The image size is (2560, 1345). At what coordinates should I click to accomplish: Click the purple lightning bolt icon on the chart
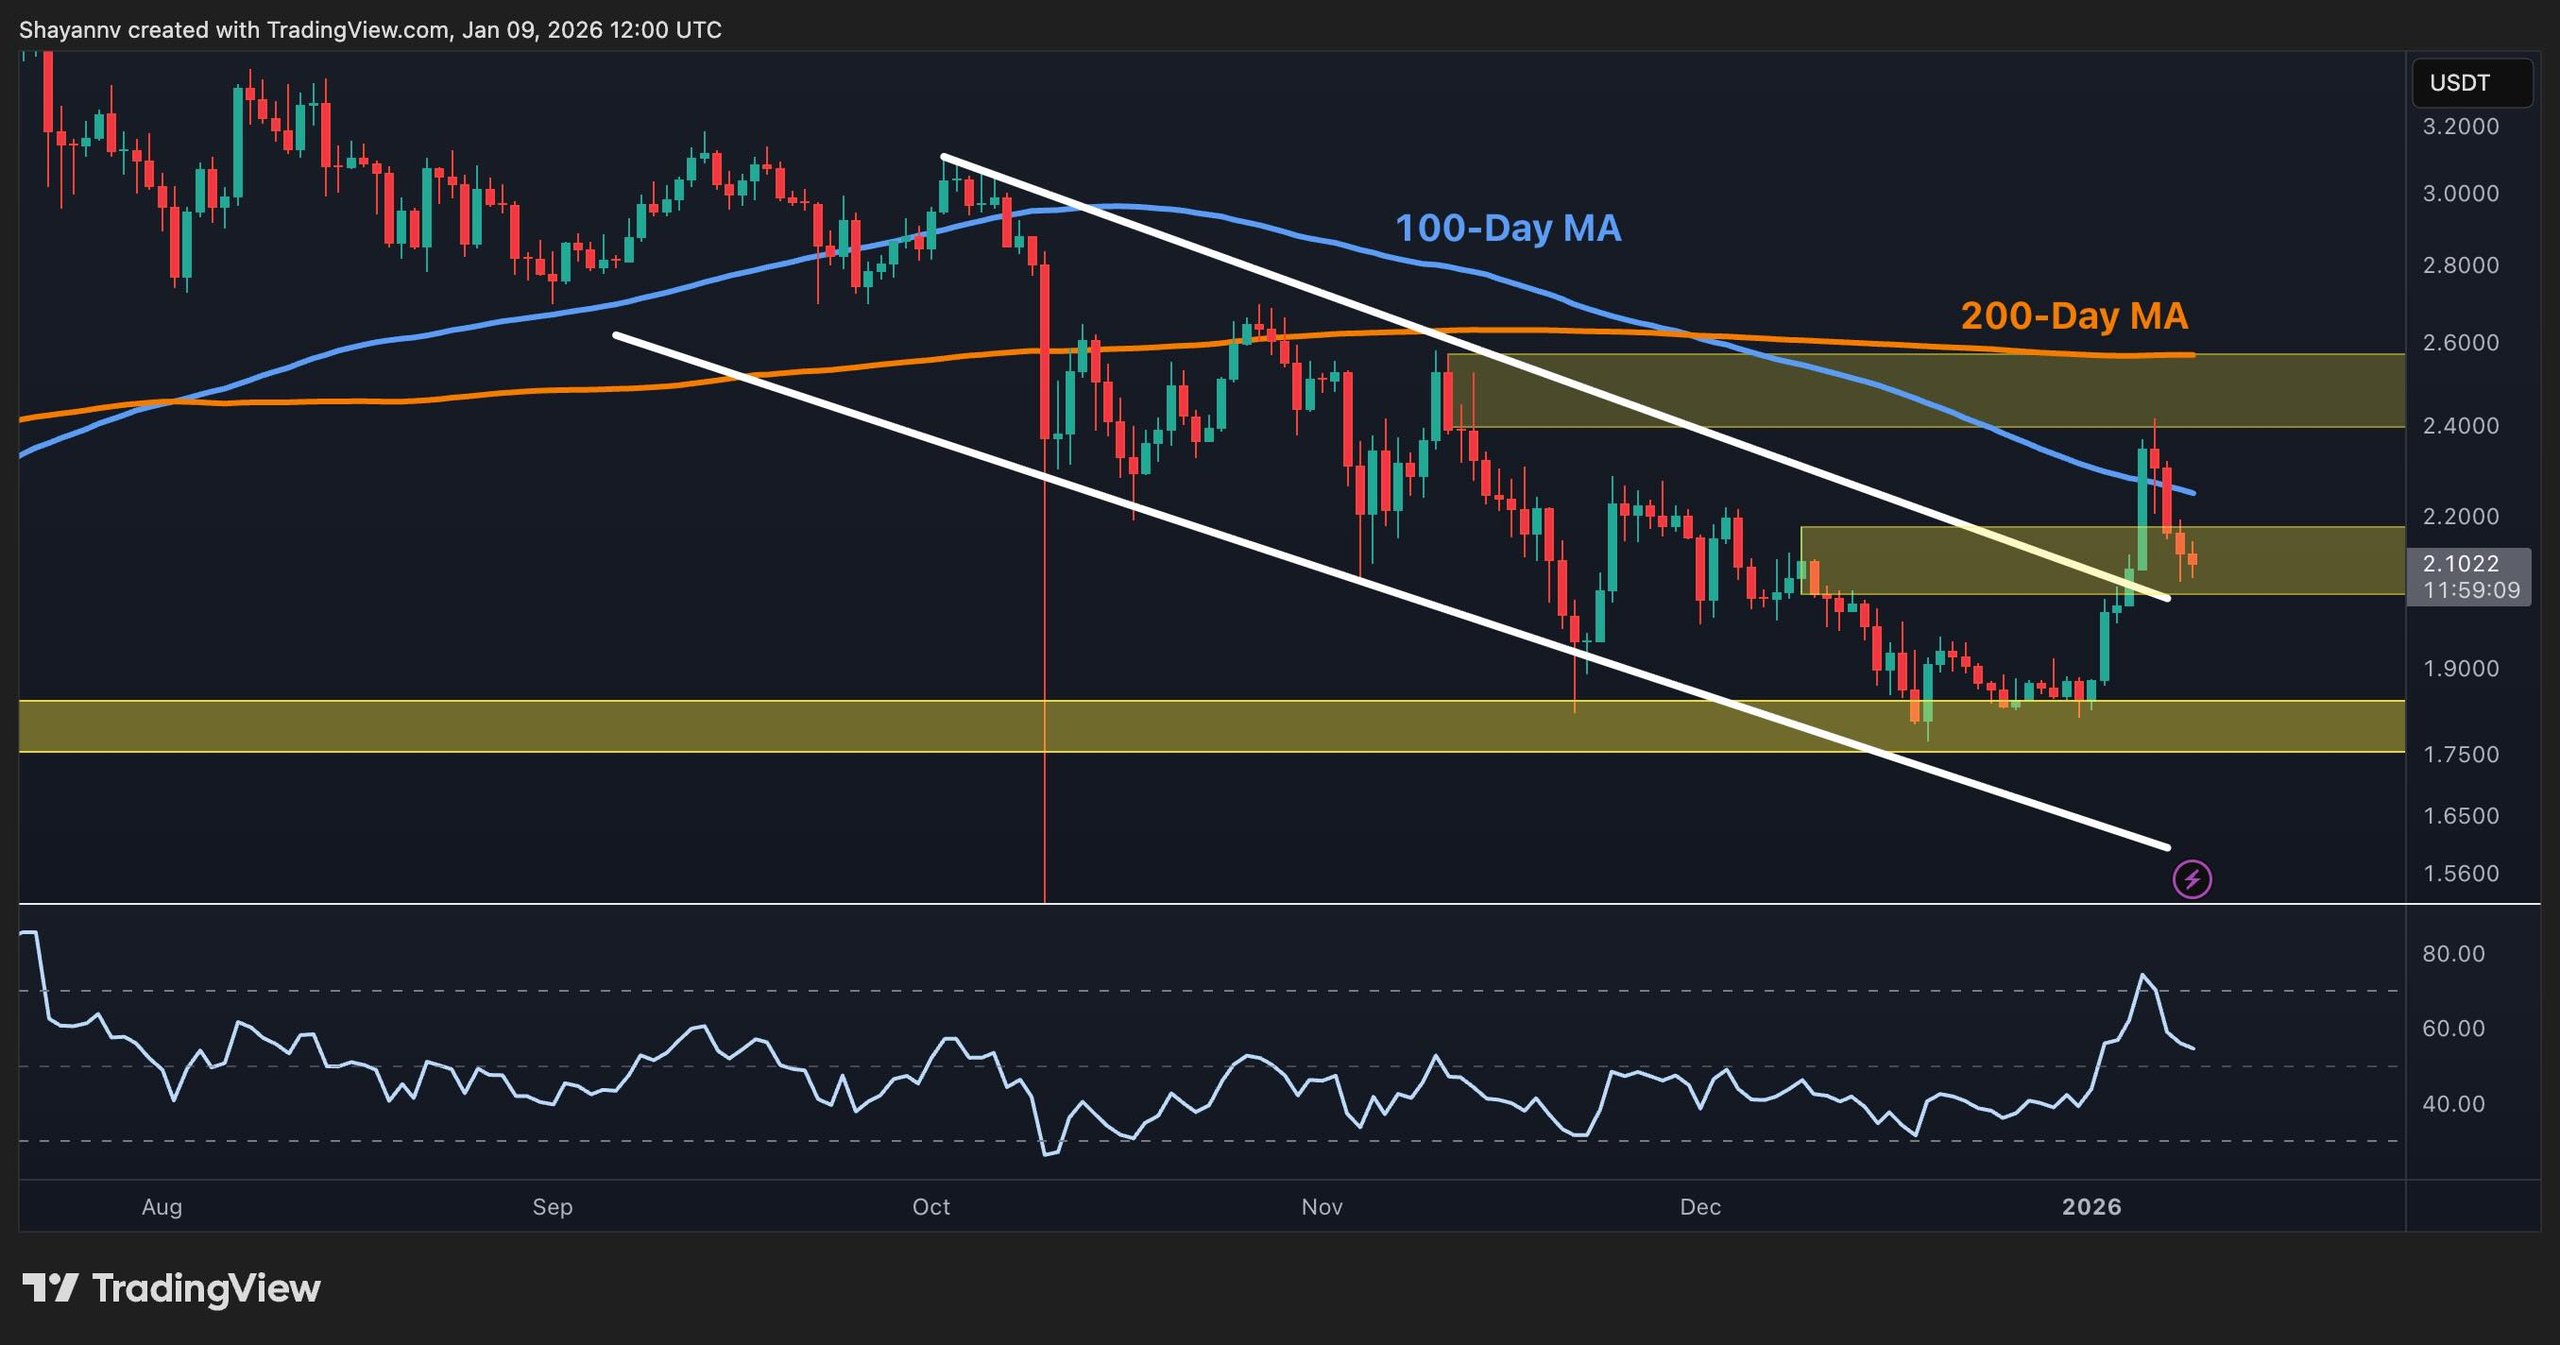[2191, 880]
